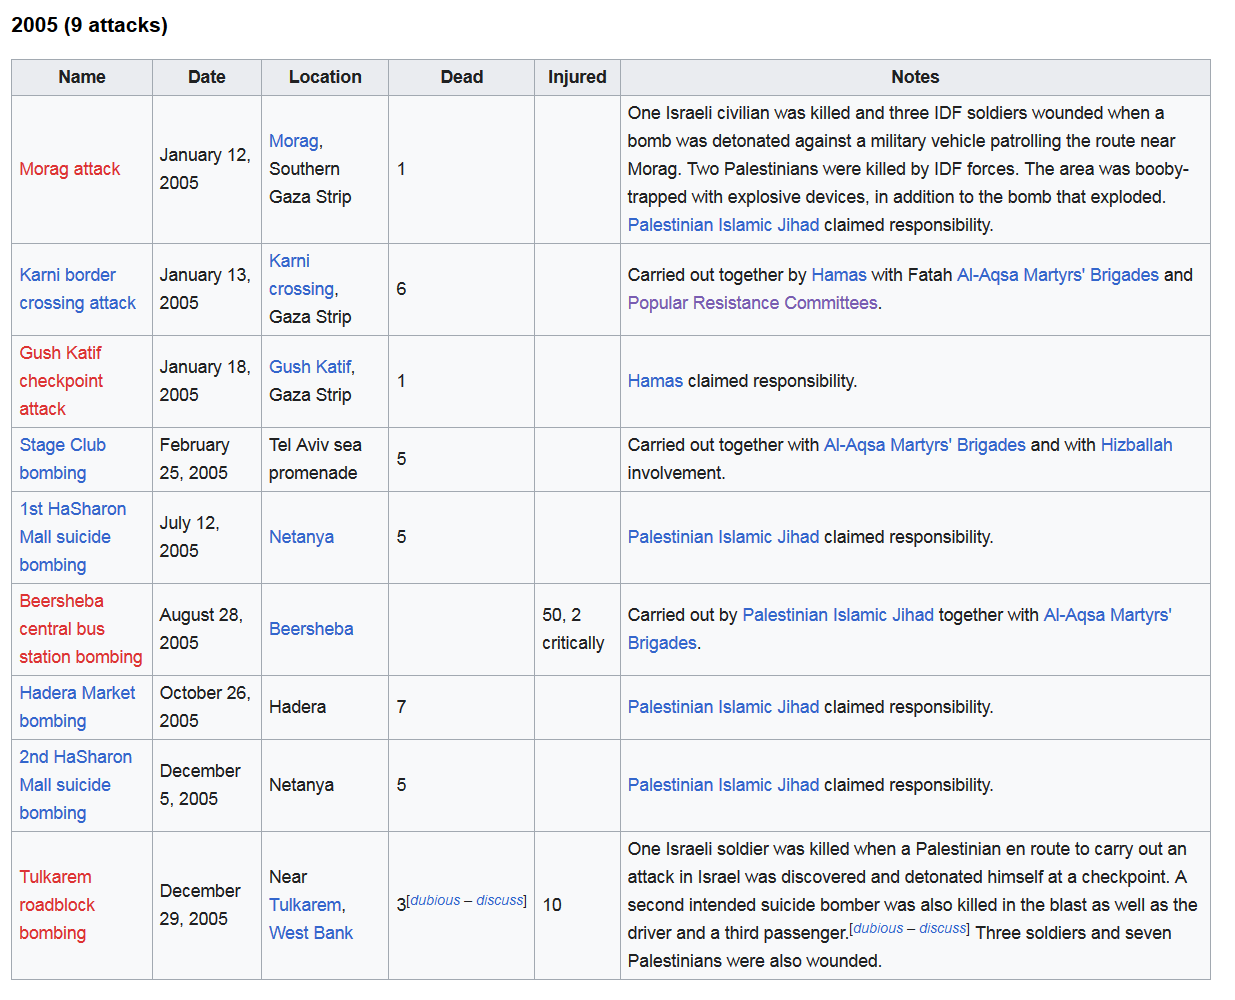Viewport: 1235px width, 1000px height.
Task: Open Palestinian Islamic Jihad link in Hadera row
Action: pos(723,707)
